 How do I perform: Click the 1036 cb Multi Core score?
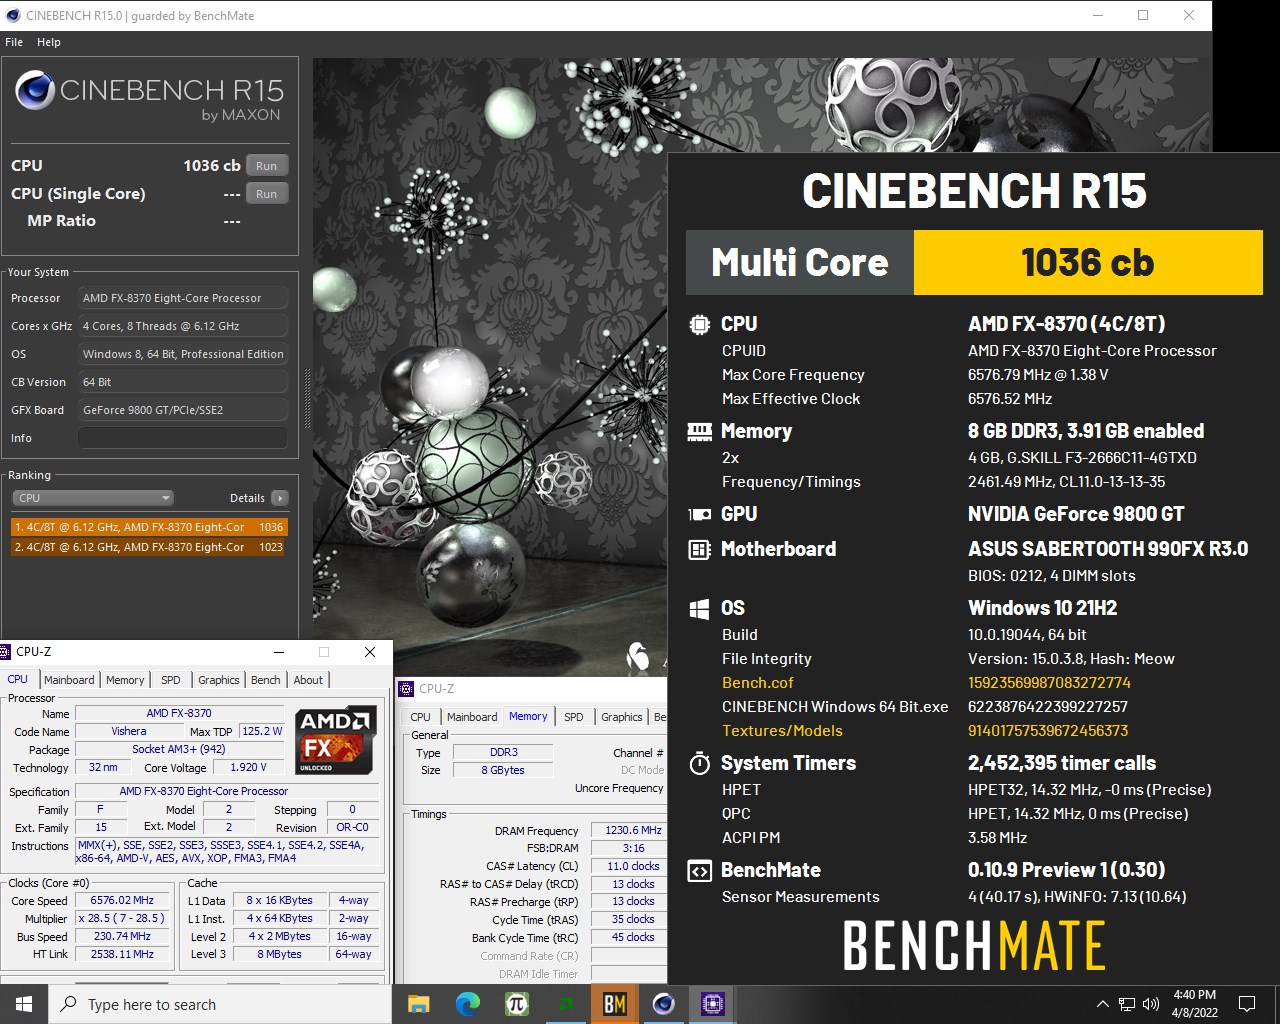1088,263
